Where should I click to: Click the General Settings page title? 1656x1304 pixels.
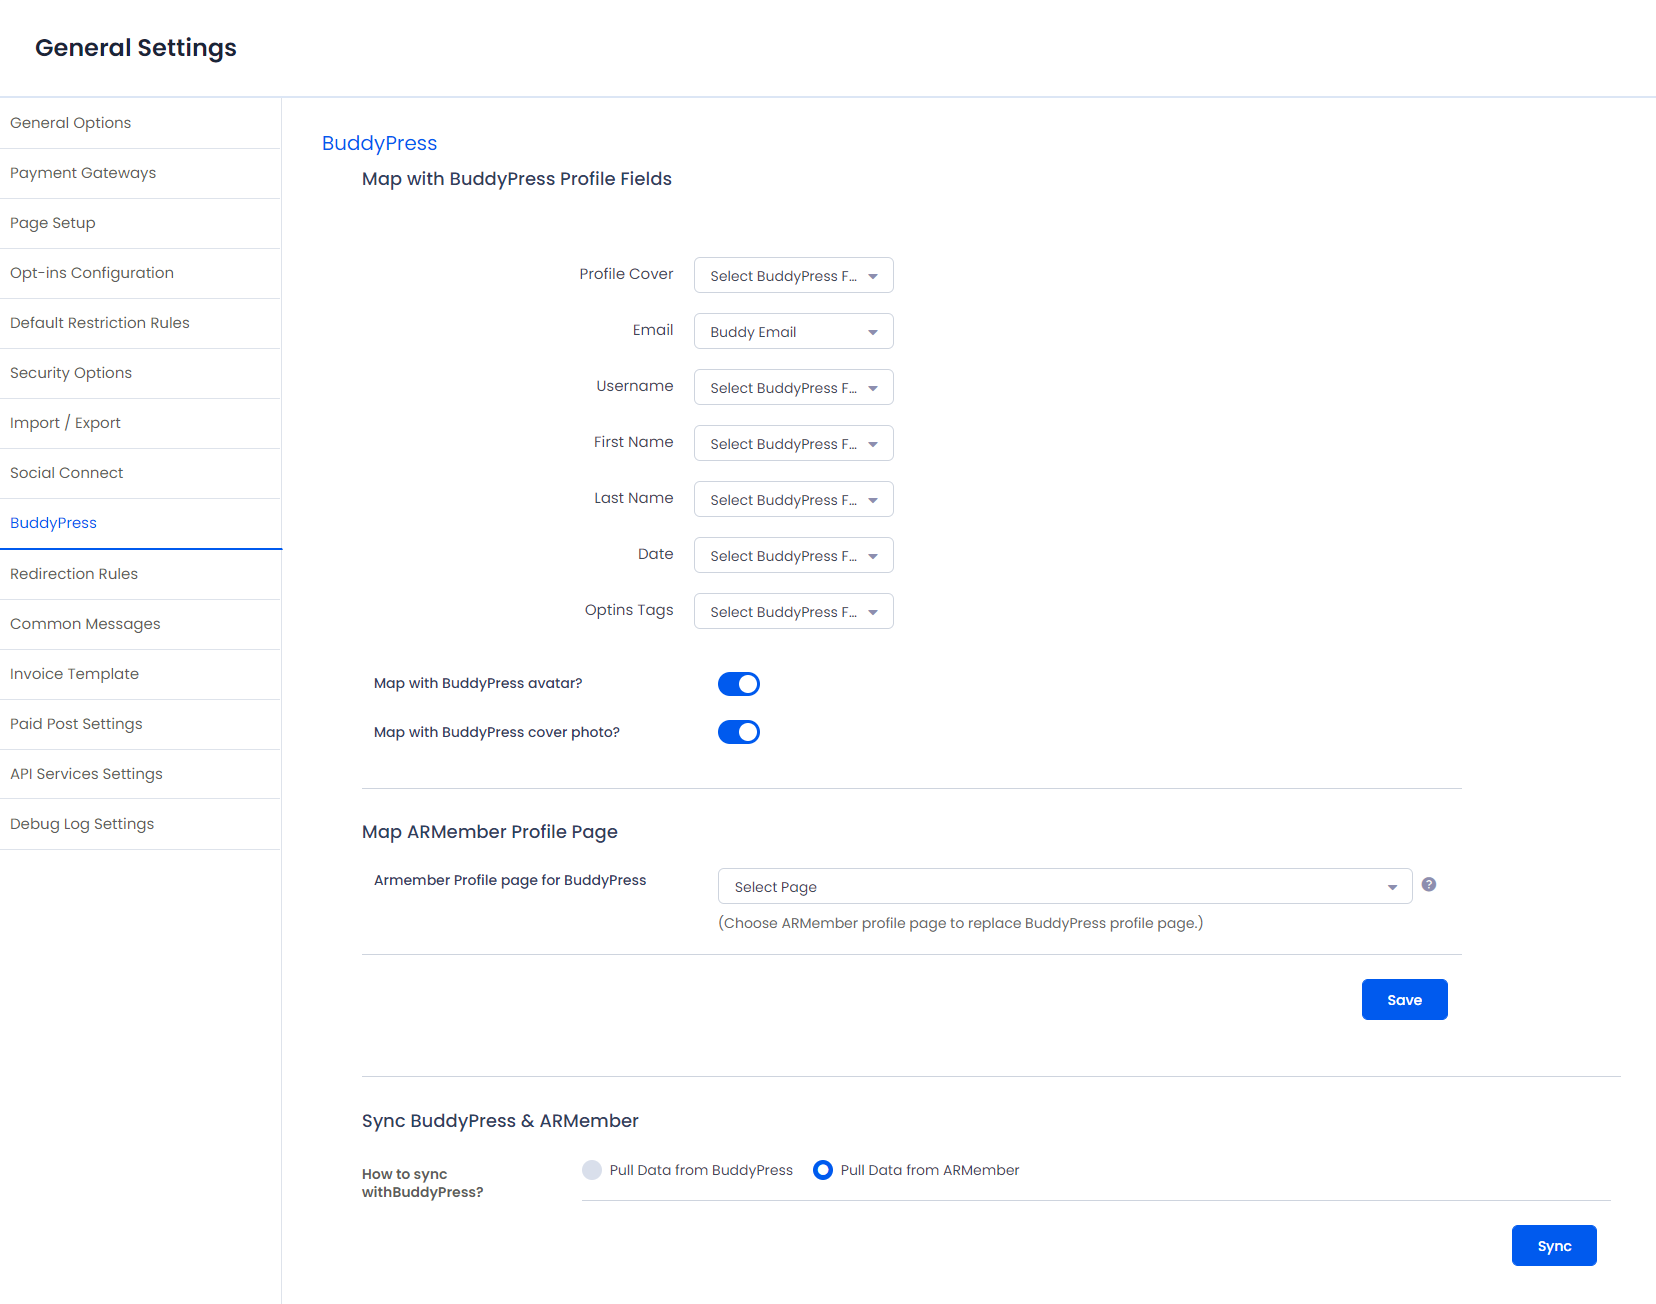136,48
